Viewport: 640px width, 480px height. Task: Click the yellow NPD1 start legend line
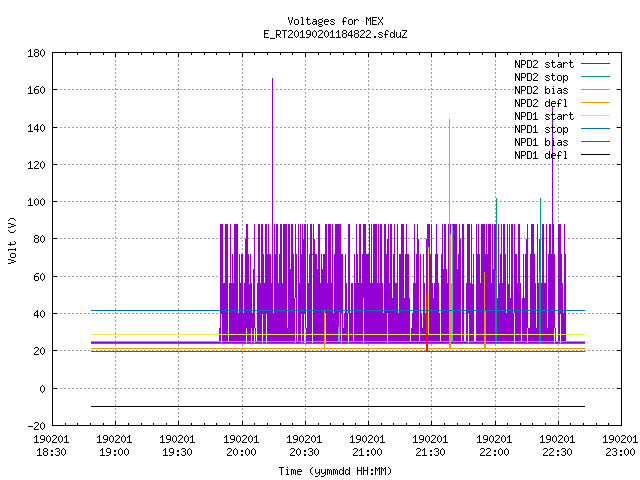tap(595, 116)
